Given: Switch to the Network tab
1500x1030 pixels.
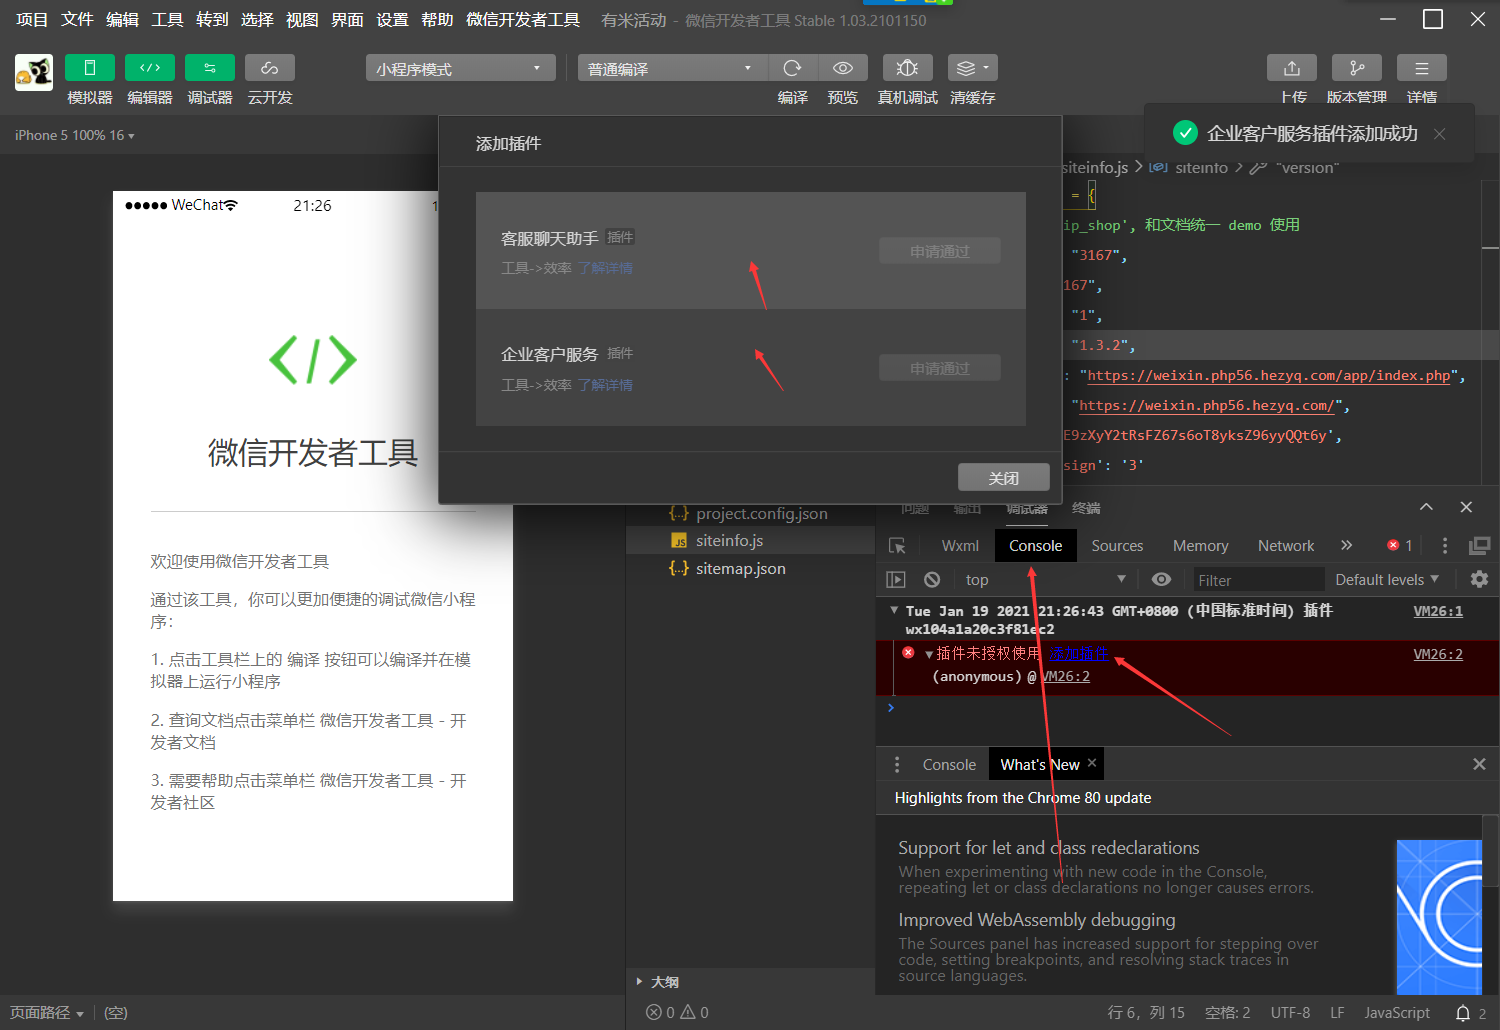Looking at the screenshot, I should (x=1286, y=546).
